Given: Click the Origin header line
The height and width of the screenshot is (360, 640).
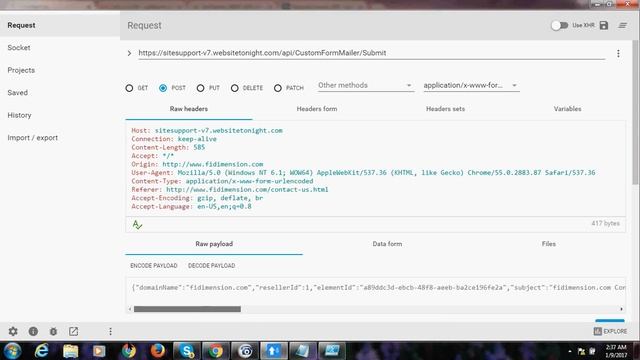Looking at the screenshot, I should coord(197,164).
